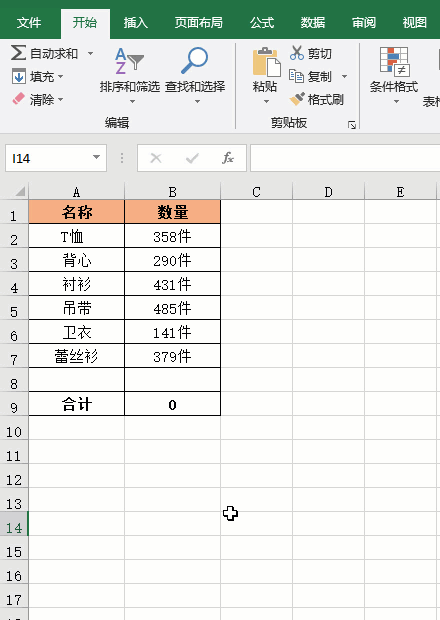Select column C header
This screenshot has width=440, height=620.
tap(256, 192)
